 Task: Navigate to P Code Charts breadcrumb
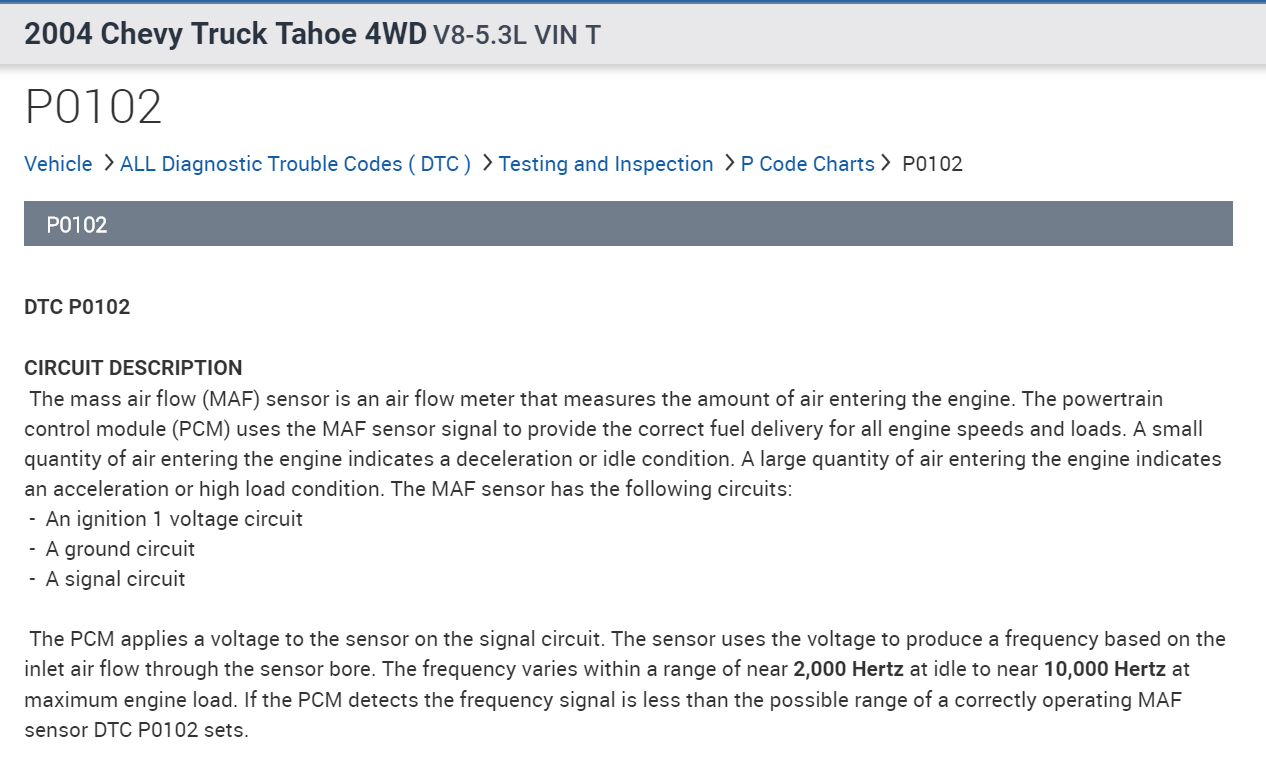click(x=807, y=164)
